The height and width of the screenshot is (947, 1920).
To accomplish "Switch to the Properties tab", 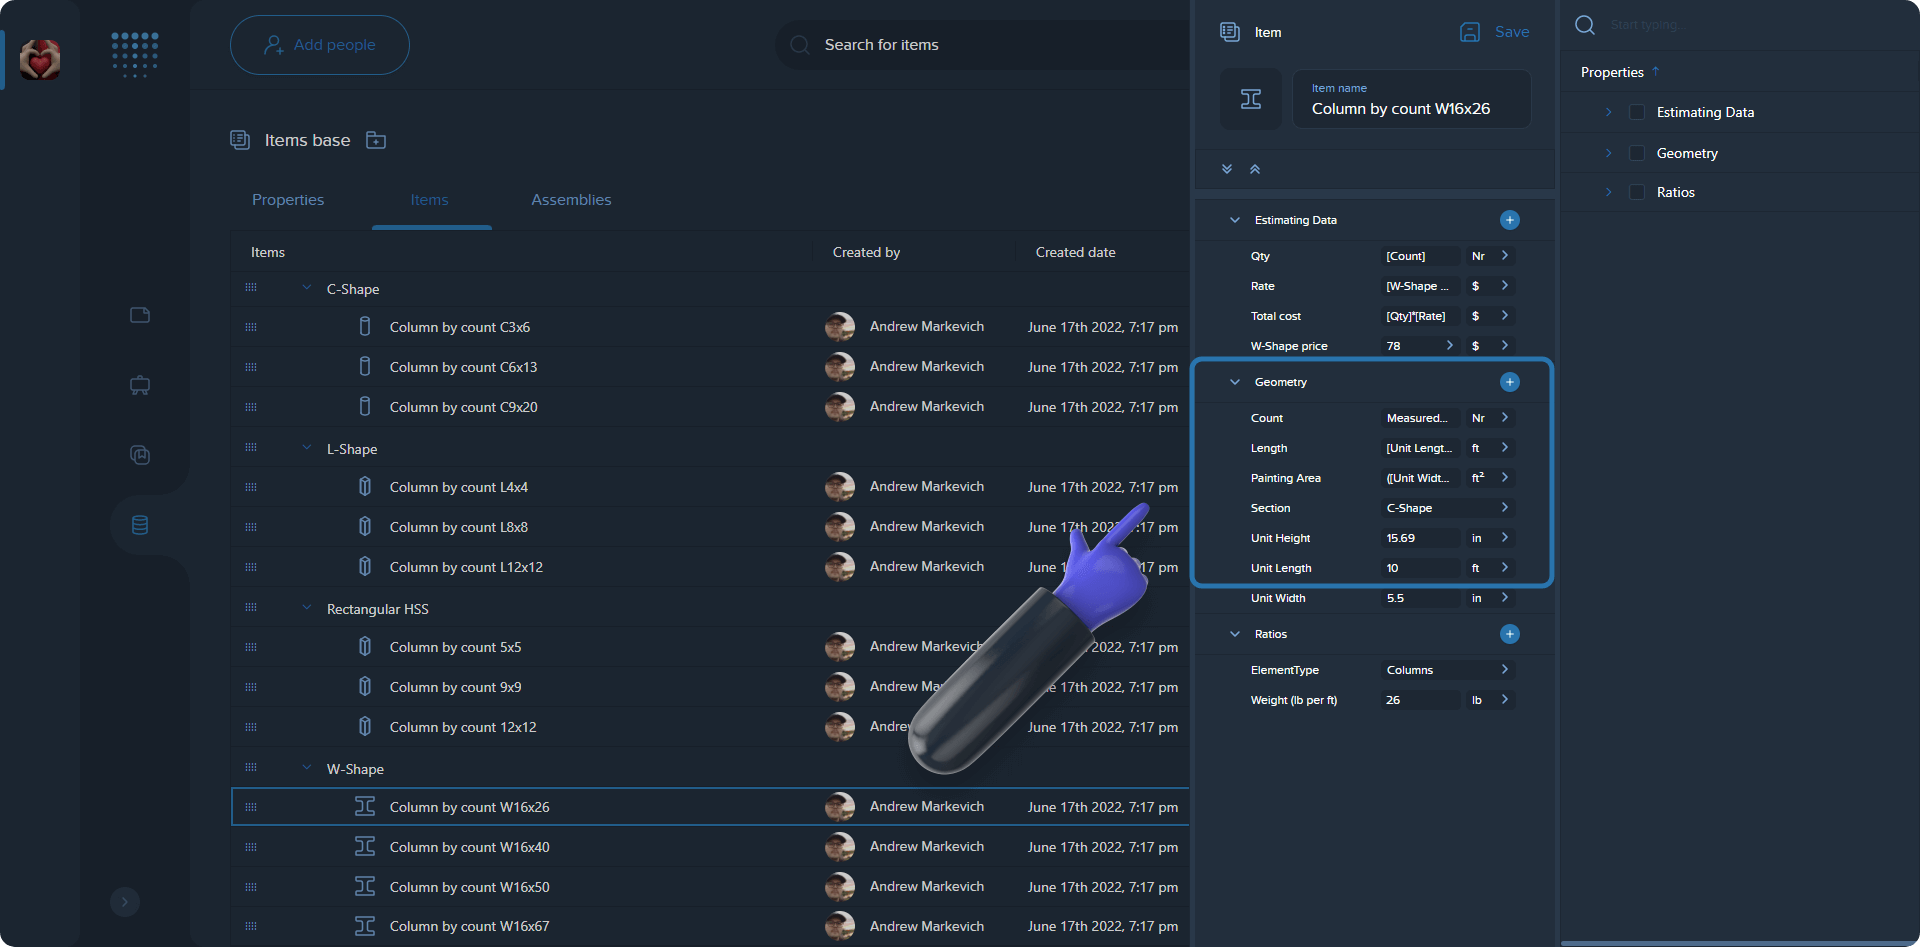I will click(287, 199).
